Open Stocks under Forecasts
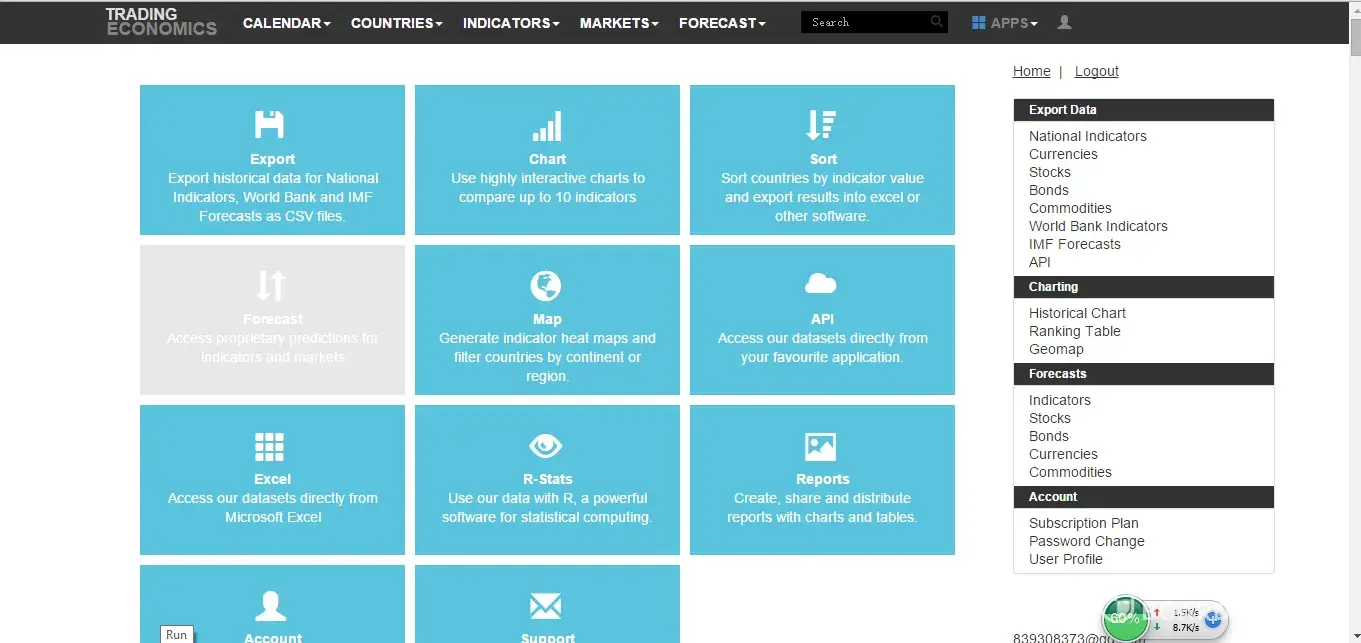1361x643 pixels. (1050, 418)
